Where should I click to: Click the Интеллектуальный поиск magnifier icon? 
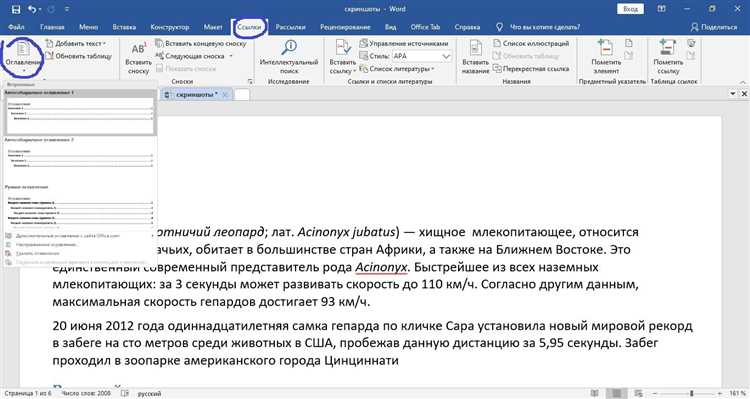[289, 48]
